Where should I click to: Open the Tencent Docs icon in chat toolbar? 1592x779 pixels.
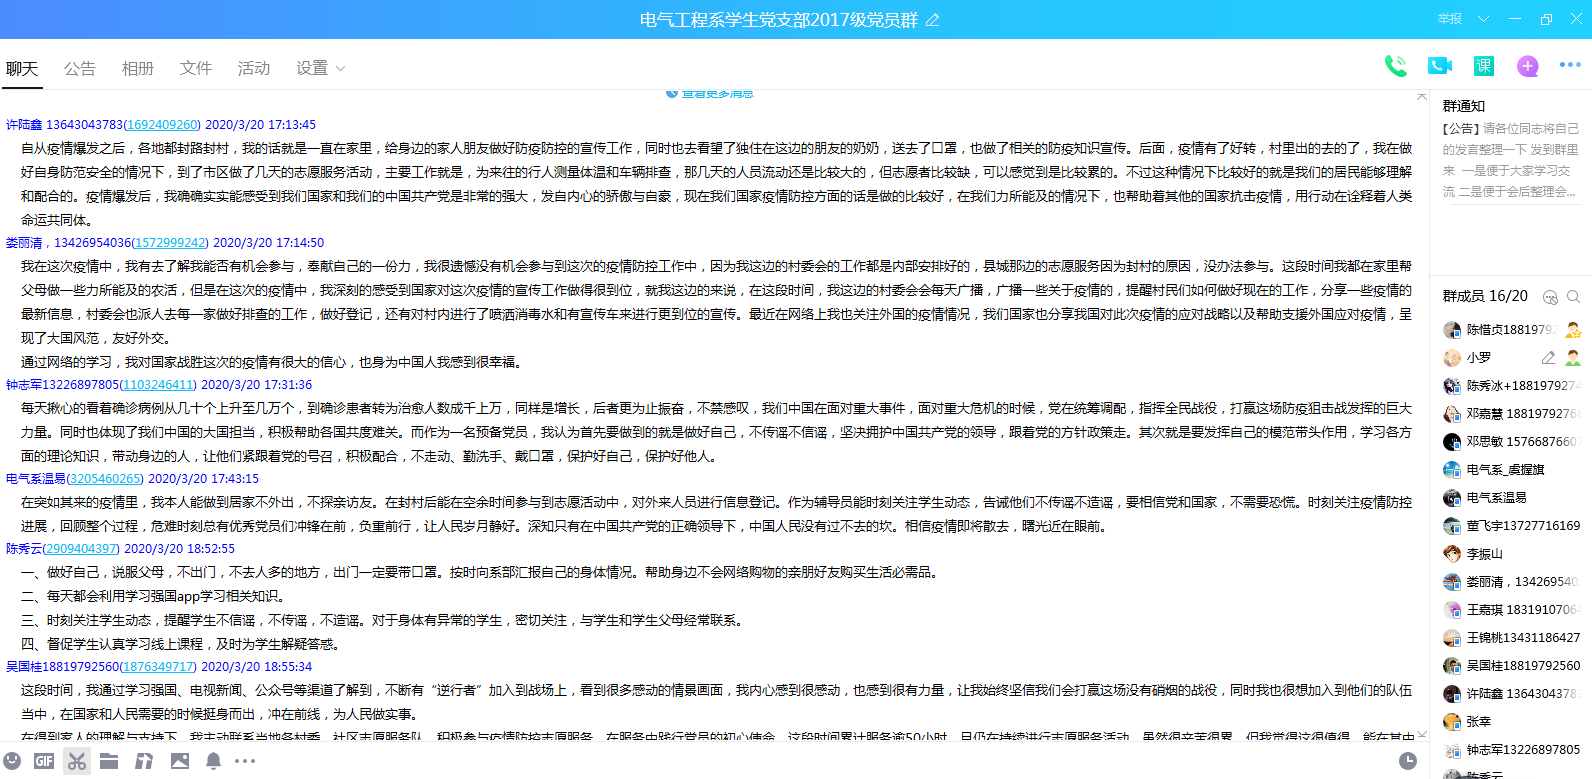tap(144, 761)
